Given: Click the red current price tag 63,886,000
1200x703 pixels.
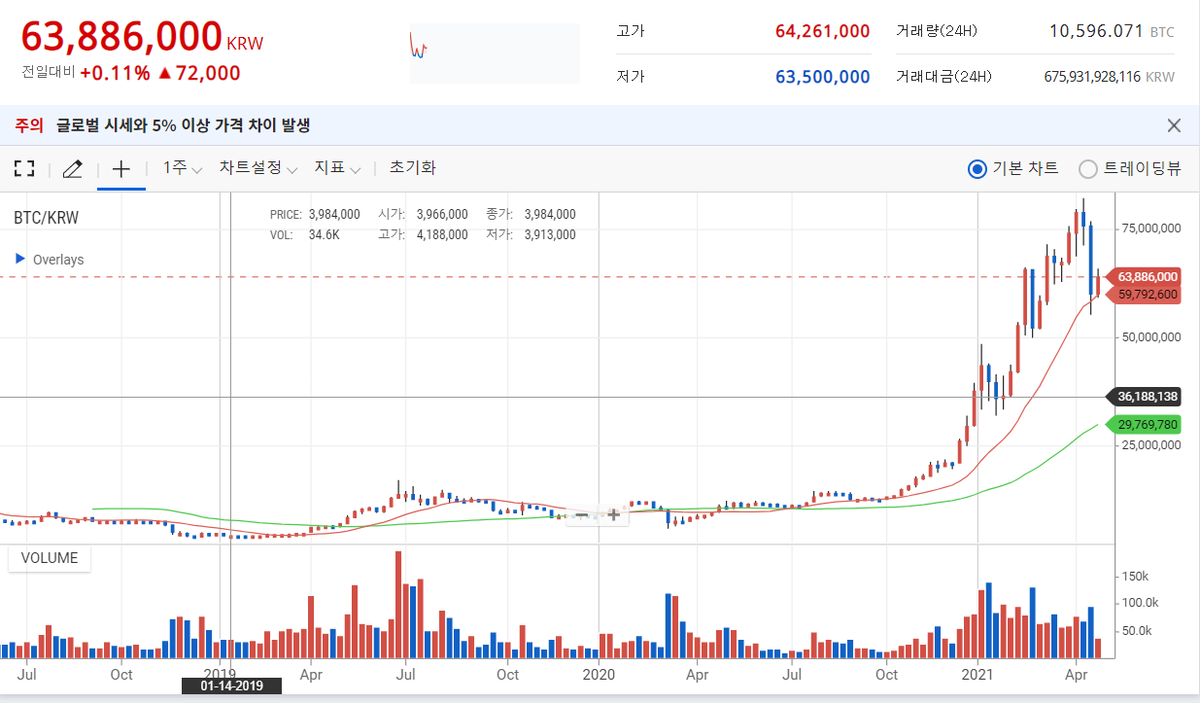Looking at the screenshot, I should tap(1146, 276).
